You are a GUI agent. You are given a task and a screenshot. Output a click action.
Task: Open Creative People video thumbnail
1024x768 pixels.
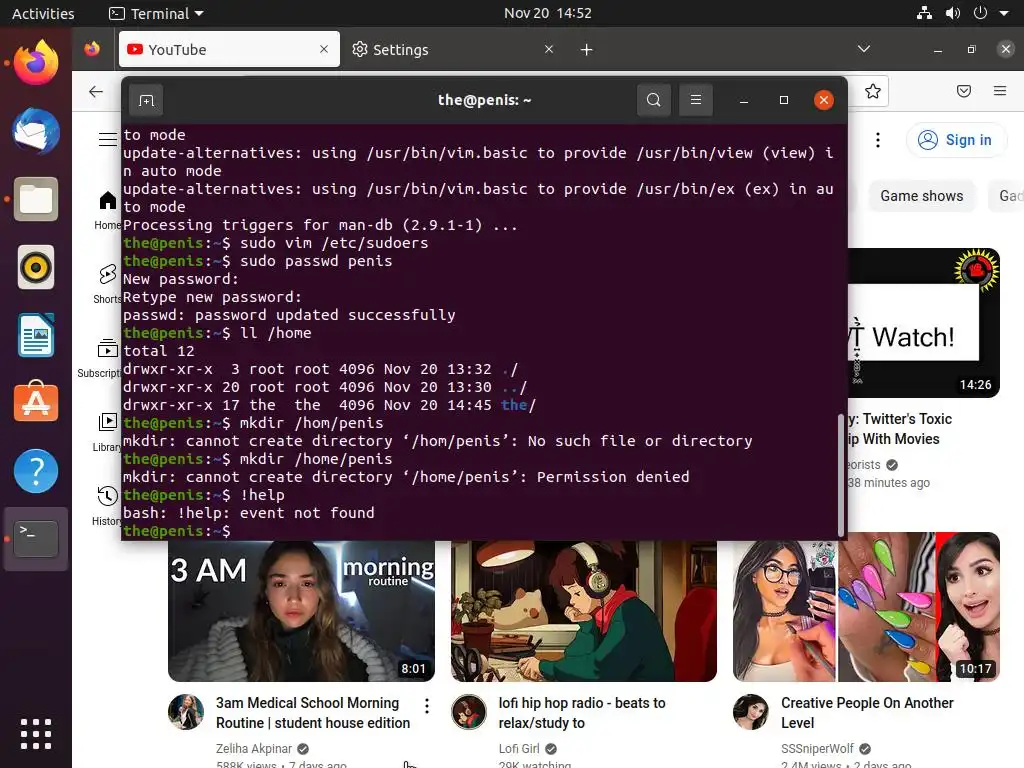867,607
